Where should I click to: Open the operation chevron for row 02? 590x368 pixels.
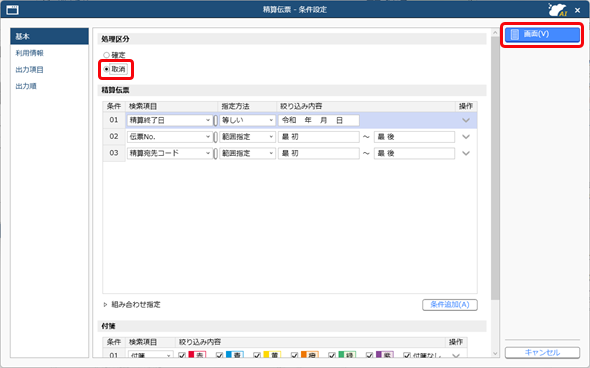click(466, 137)
